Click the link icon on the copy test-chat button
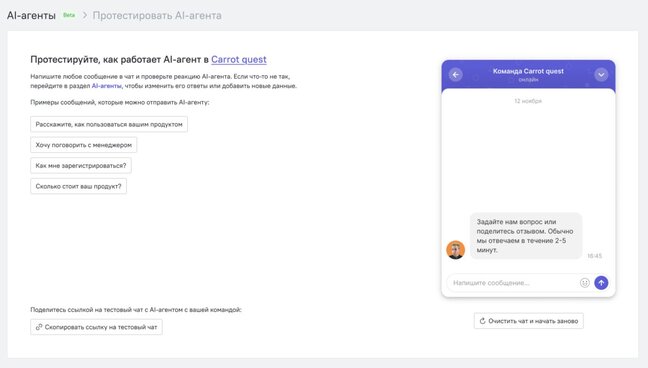 tap(39, 327)
